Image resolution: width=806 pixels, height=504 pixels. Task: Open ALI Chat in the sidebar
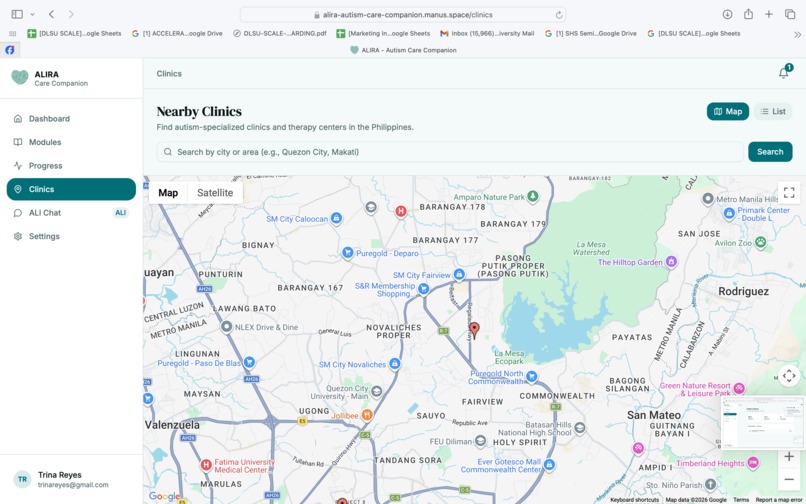(71, 213)
